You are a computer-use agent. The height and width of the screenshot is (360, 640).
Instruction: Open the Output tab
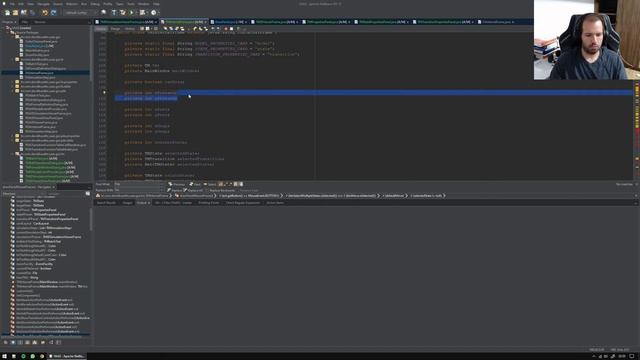tap(143, 202)
